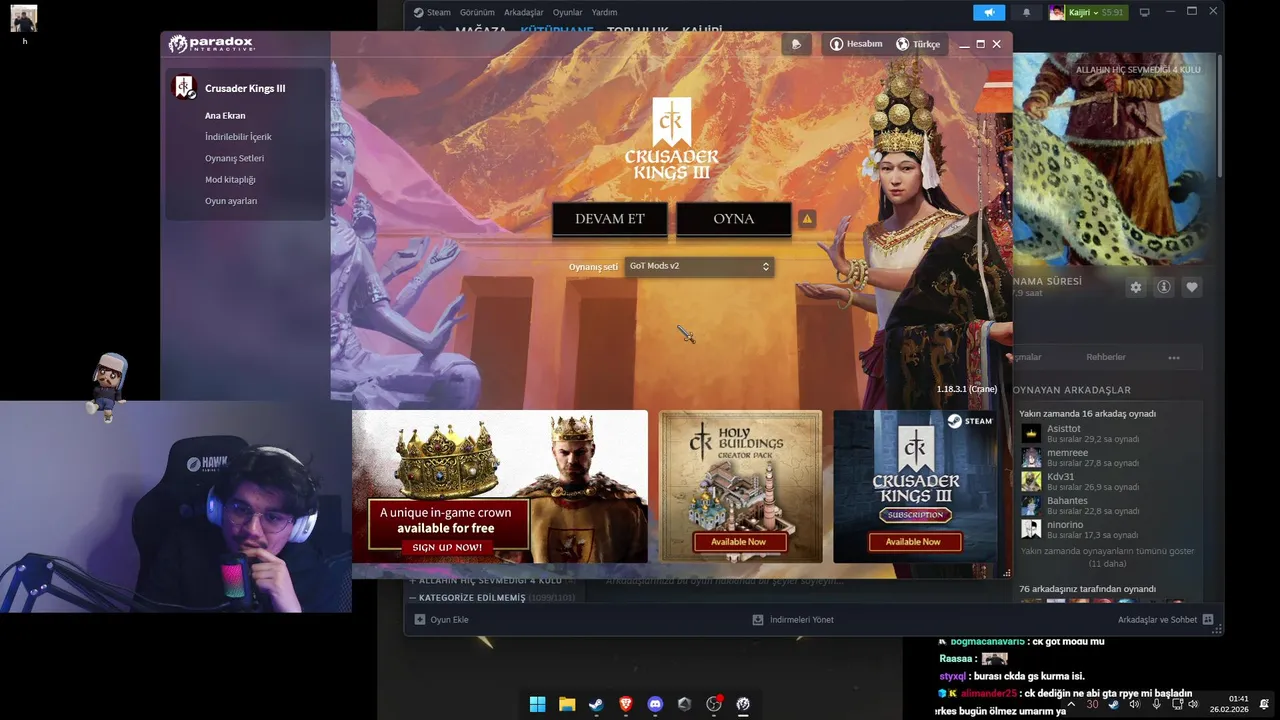Screen dimensions: 1280x720
Task: Click the launcher window bottom-right corner grip
Action: (1006, 573)
